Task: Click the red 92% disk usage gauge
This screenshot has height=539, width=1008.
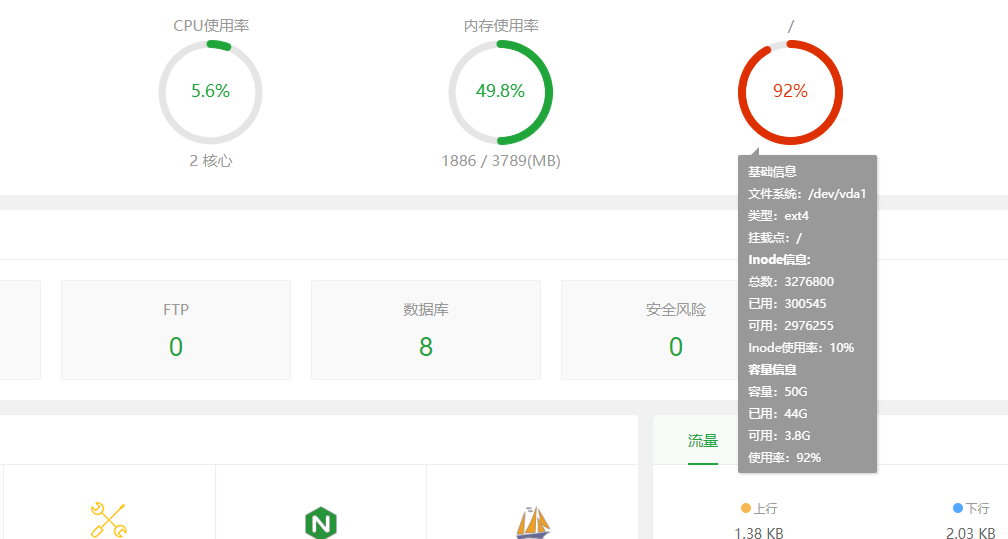Action: [x=790, y=92]
